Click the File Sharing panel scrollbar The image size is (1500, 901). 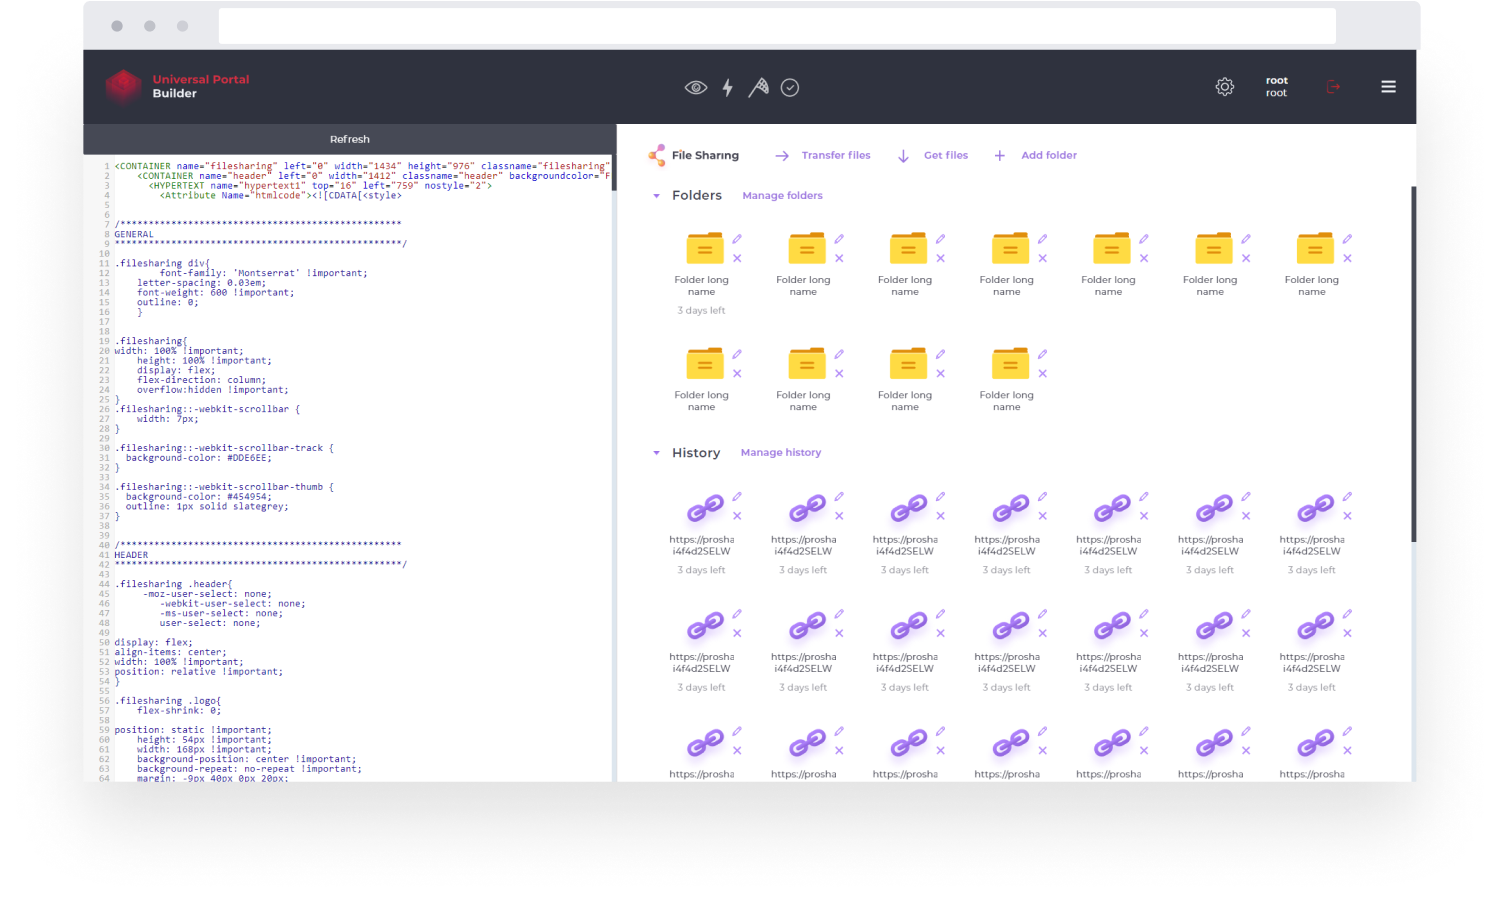(1413, 360)
